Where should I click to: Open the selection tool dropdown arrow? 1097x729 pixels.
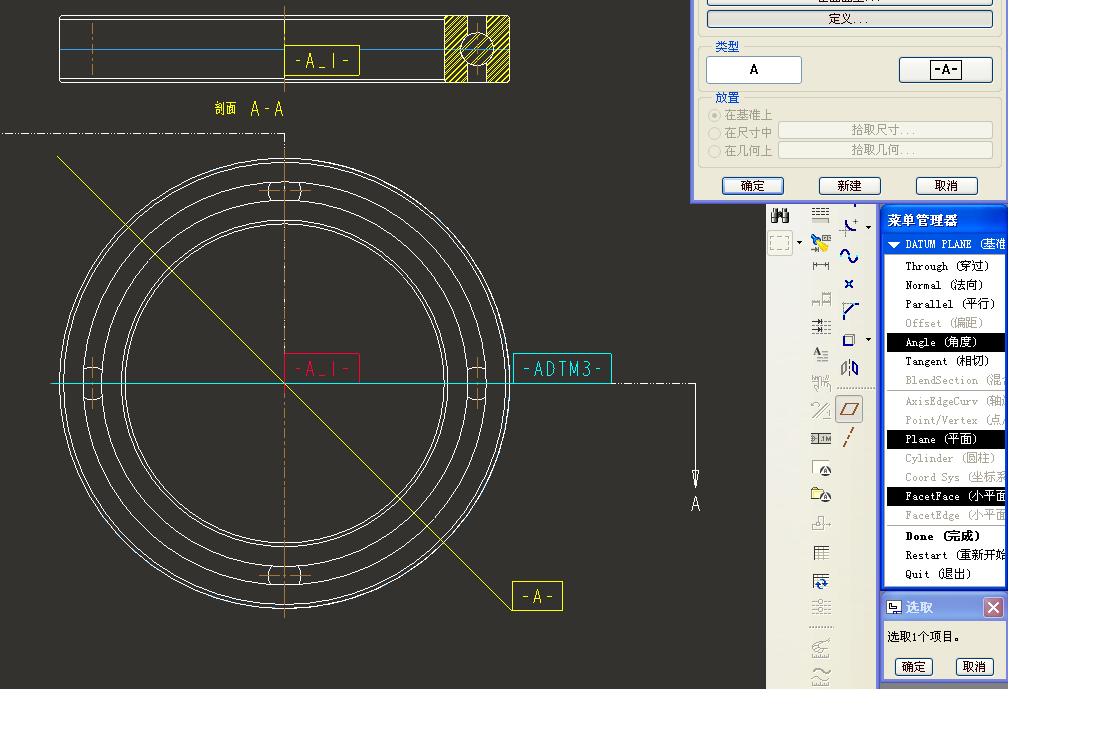click(799, 243)
